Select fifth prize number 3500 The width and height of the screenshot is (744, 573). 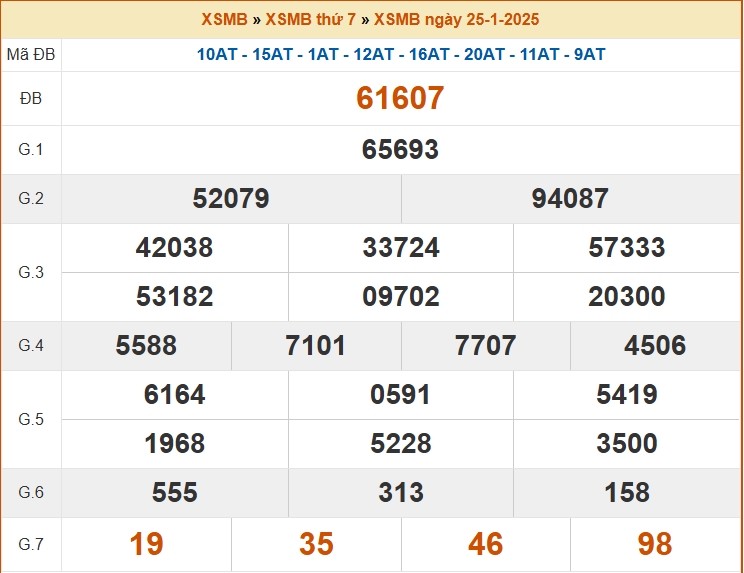(x=627, y=444)
